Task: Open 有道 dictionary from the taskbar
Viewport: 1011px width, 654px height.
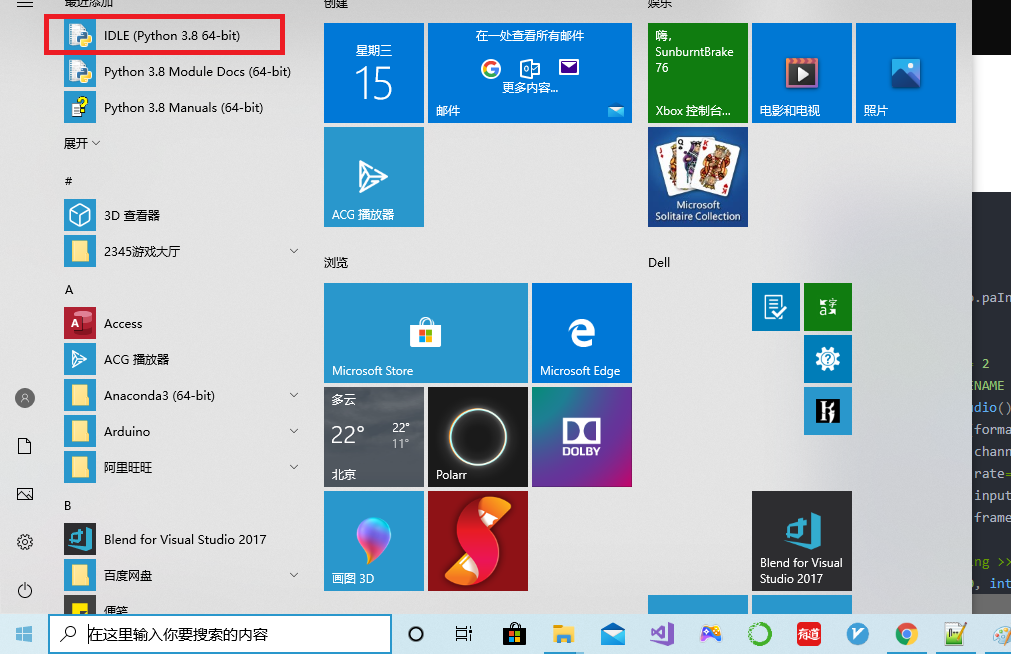Action: 809,635
